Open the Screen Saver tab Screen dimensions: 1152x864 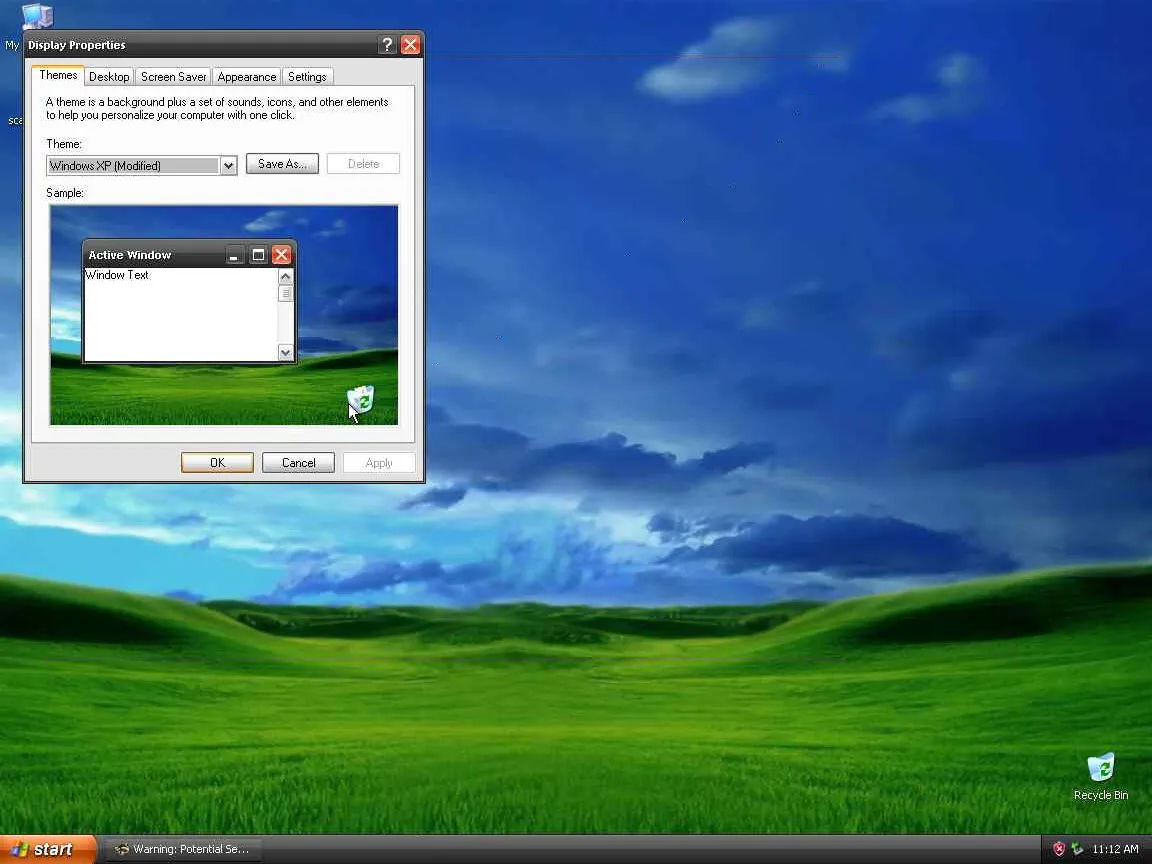pyautogui.click(x=173, y=76)
